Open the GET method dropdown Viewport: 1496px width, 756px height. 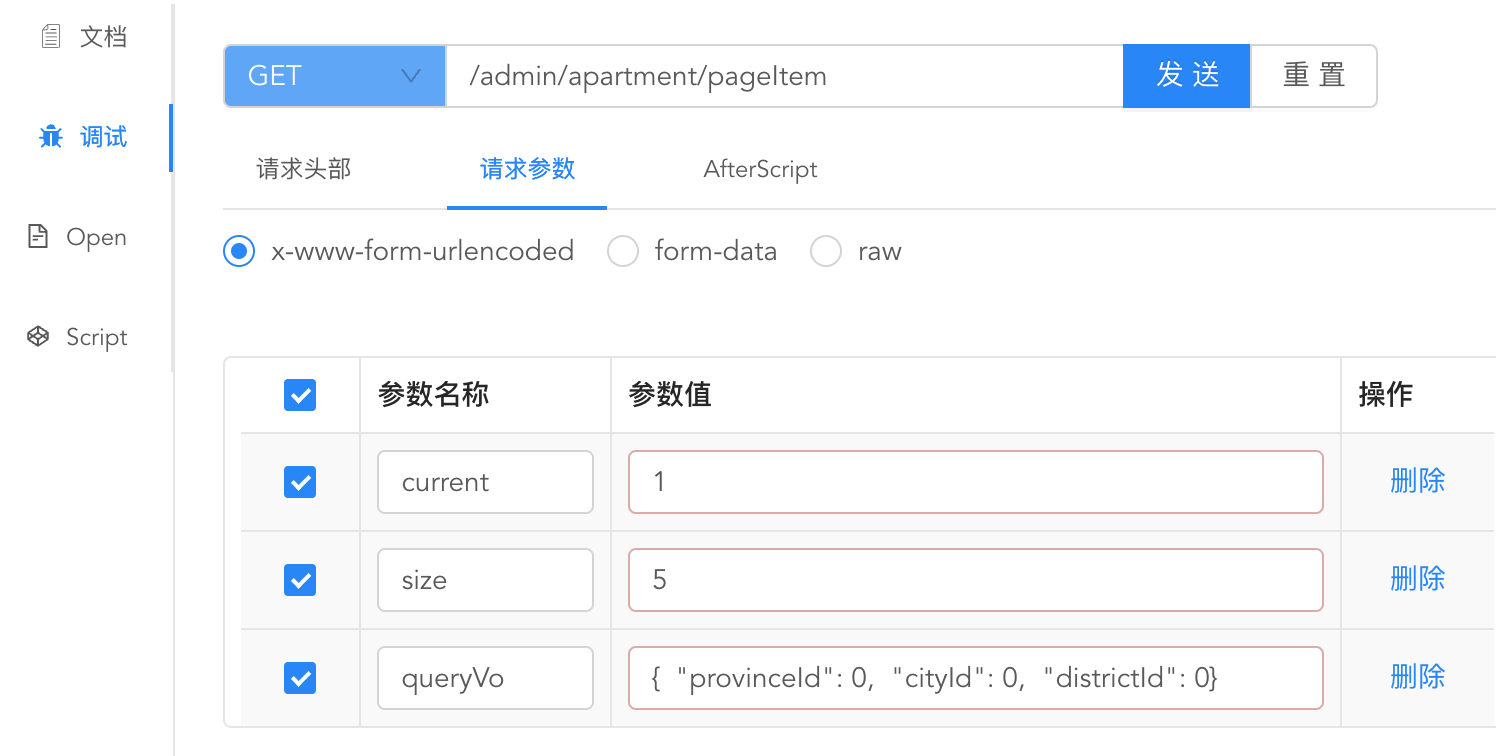pyautogui.click(x=334, y=76)
